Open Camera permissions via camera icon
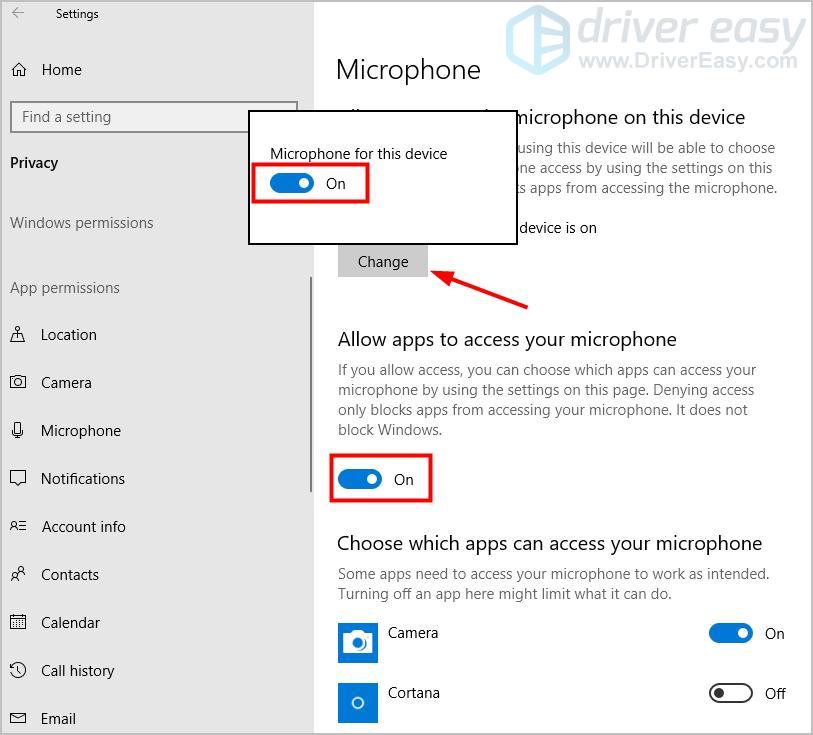 click(x=18, y=382)
